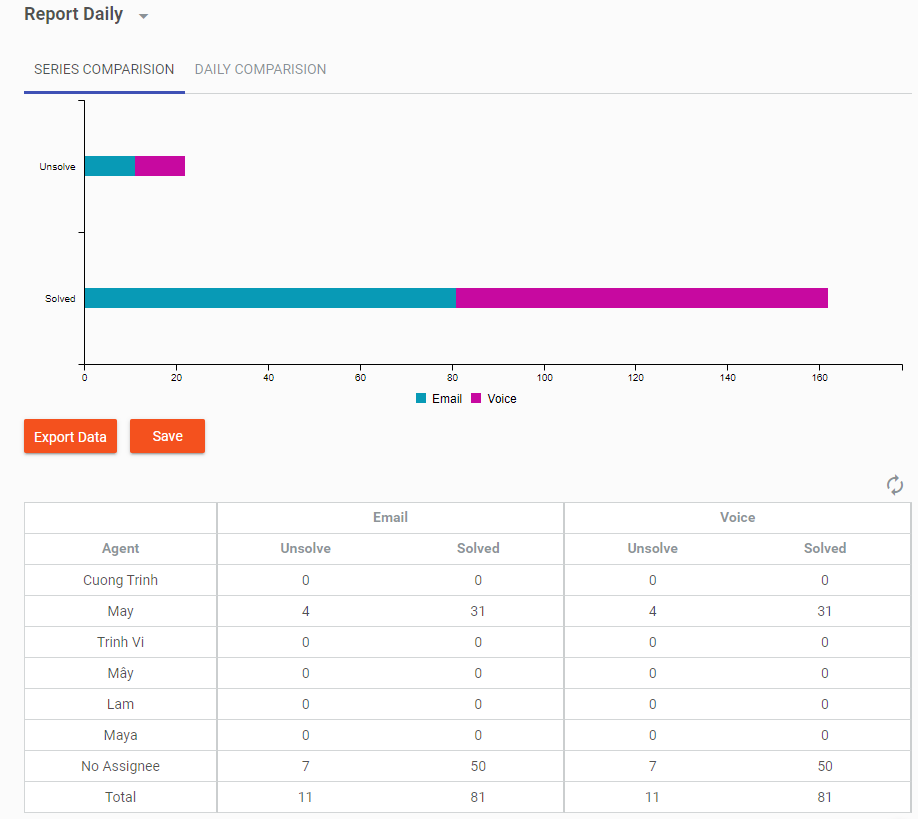918x819 pixels.
Task: Click the Email segment of the Solved bar
Action: (x=270, y=298)
